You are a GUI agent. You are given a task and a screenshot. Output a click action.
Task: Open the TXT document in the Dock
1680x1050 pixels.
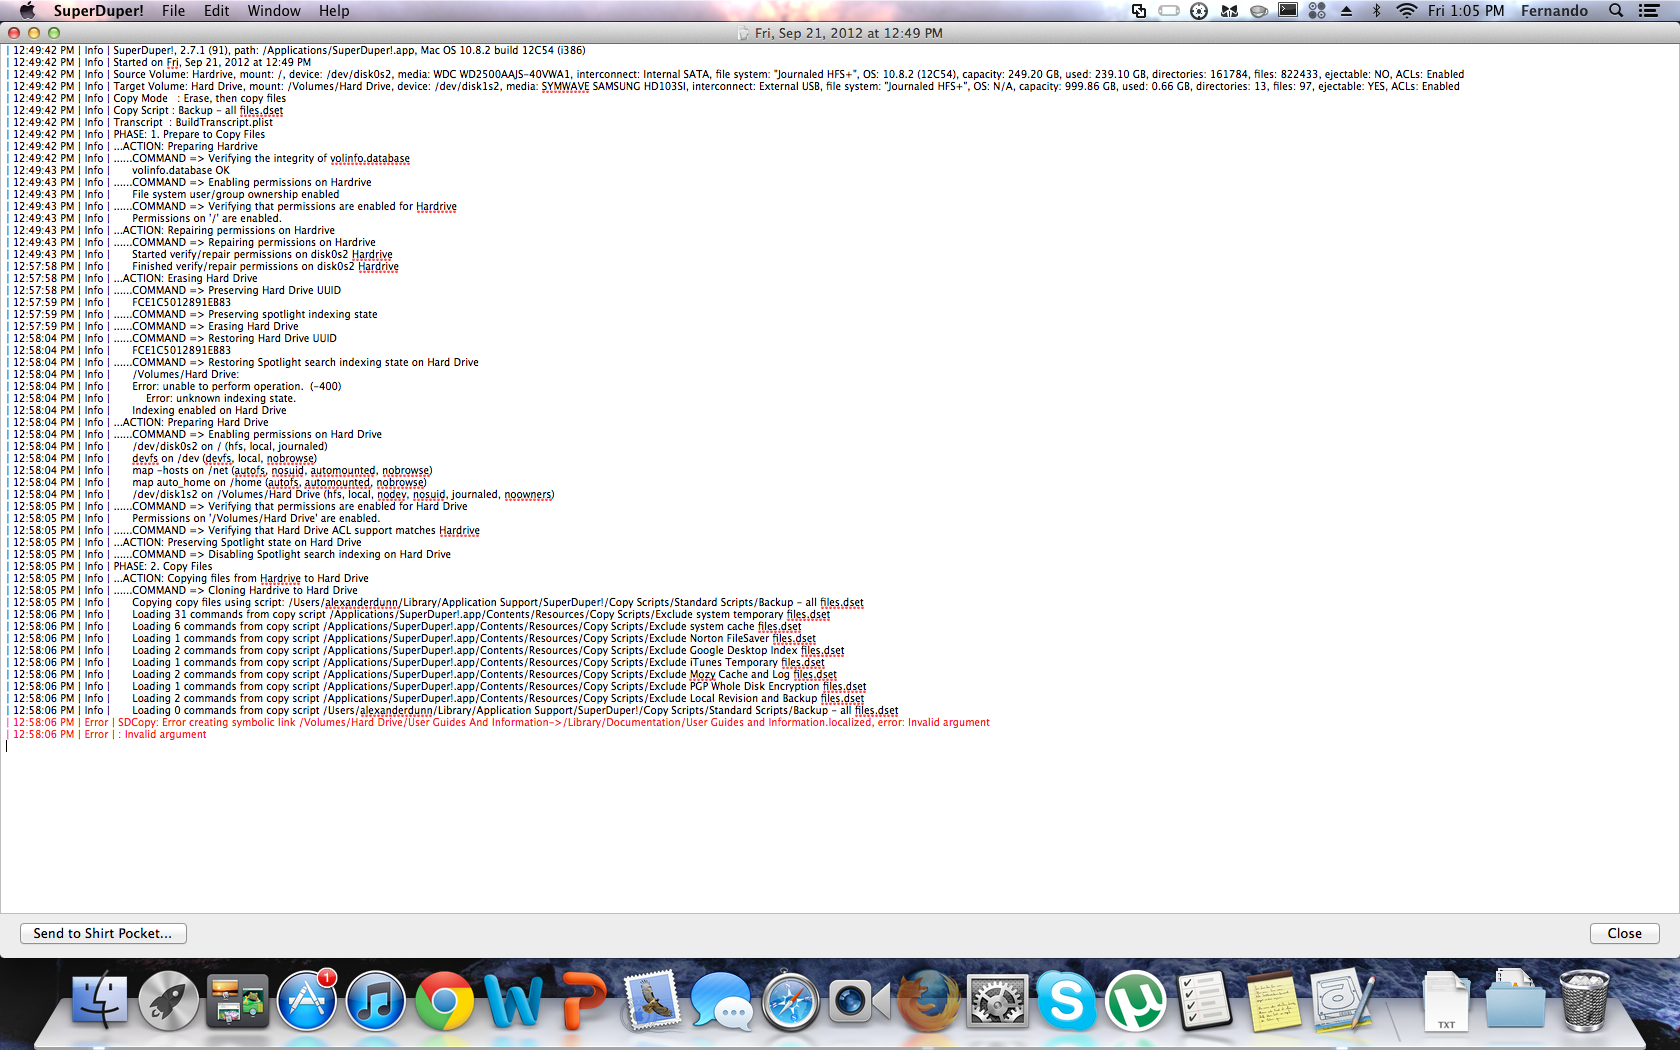click(x=1446, y=1001)
